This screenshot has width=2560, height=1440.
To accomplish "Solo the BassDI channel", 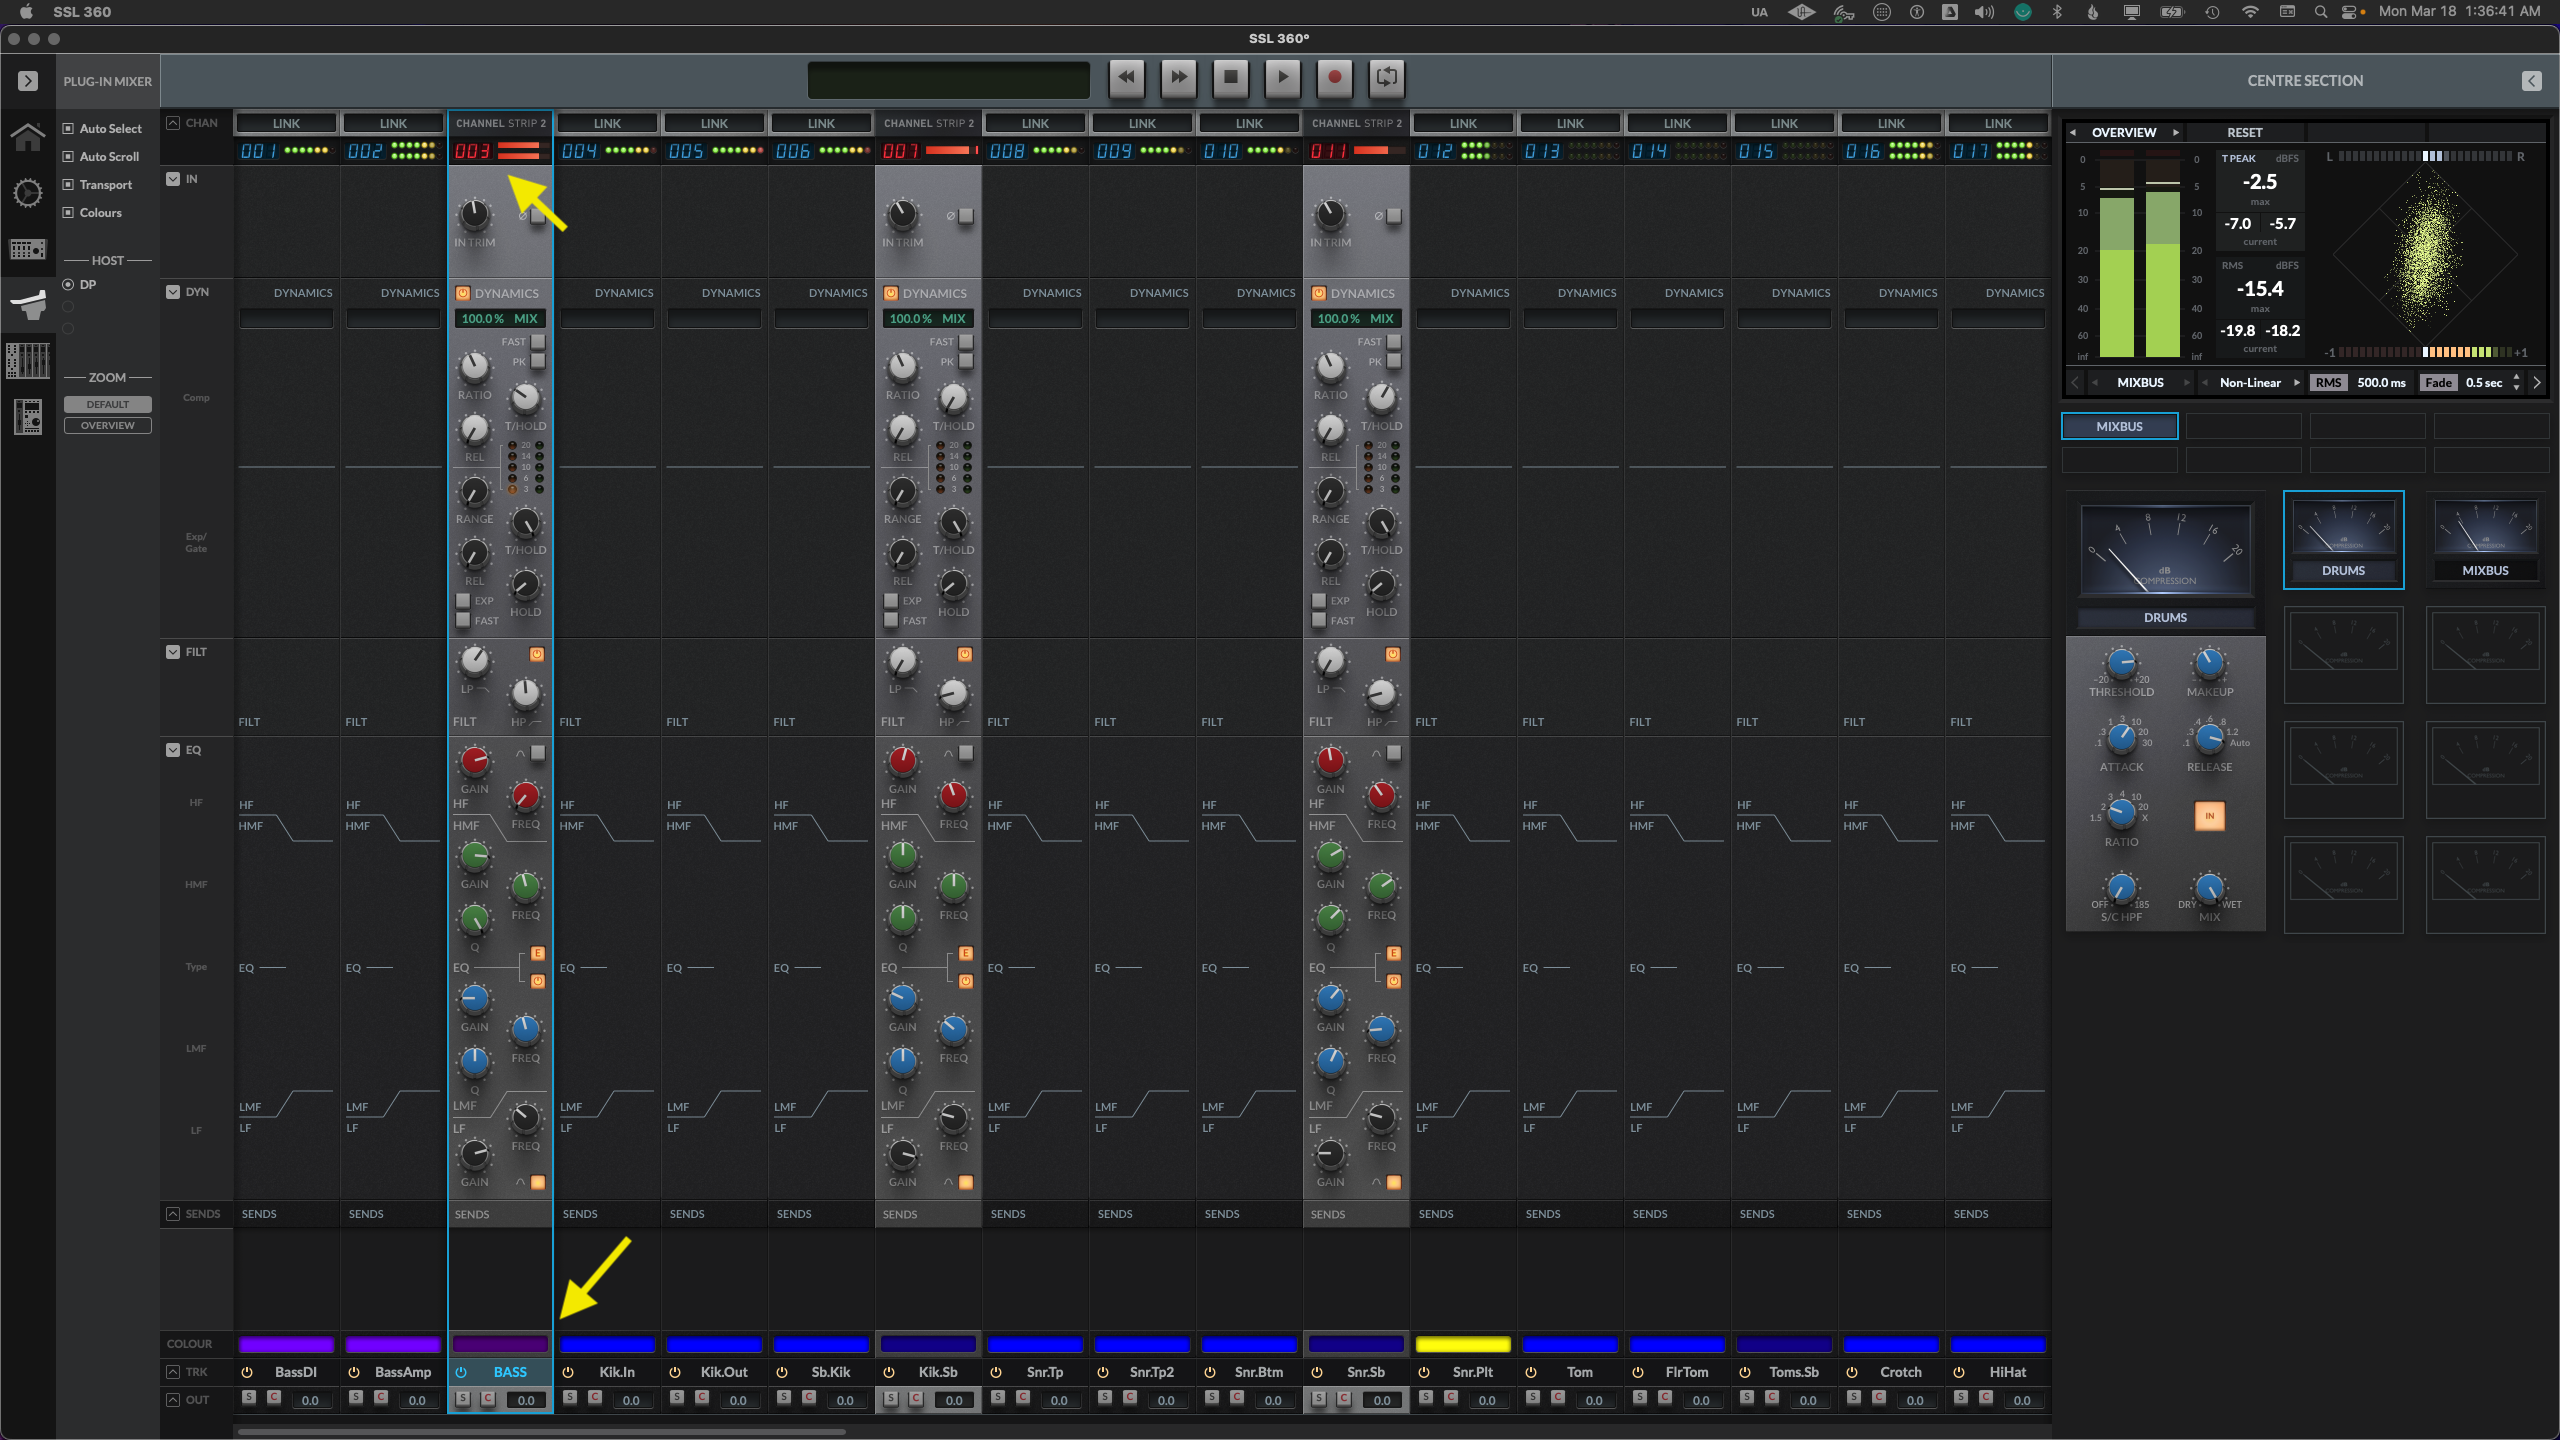I will point(249,1397).
